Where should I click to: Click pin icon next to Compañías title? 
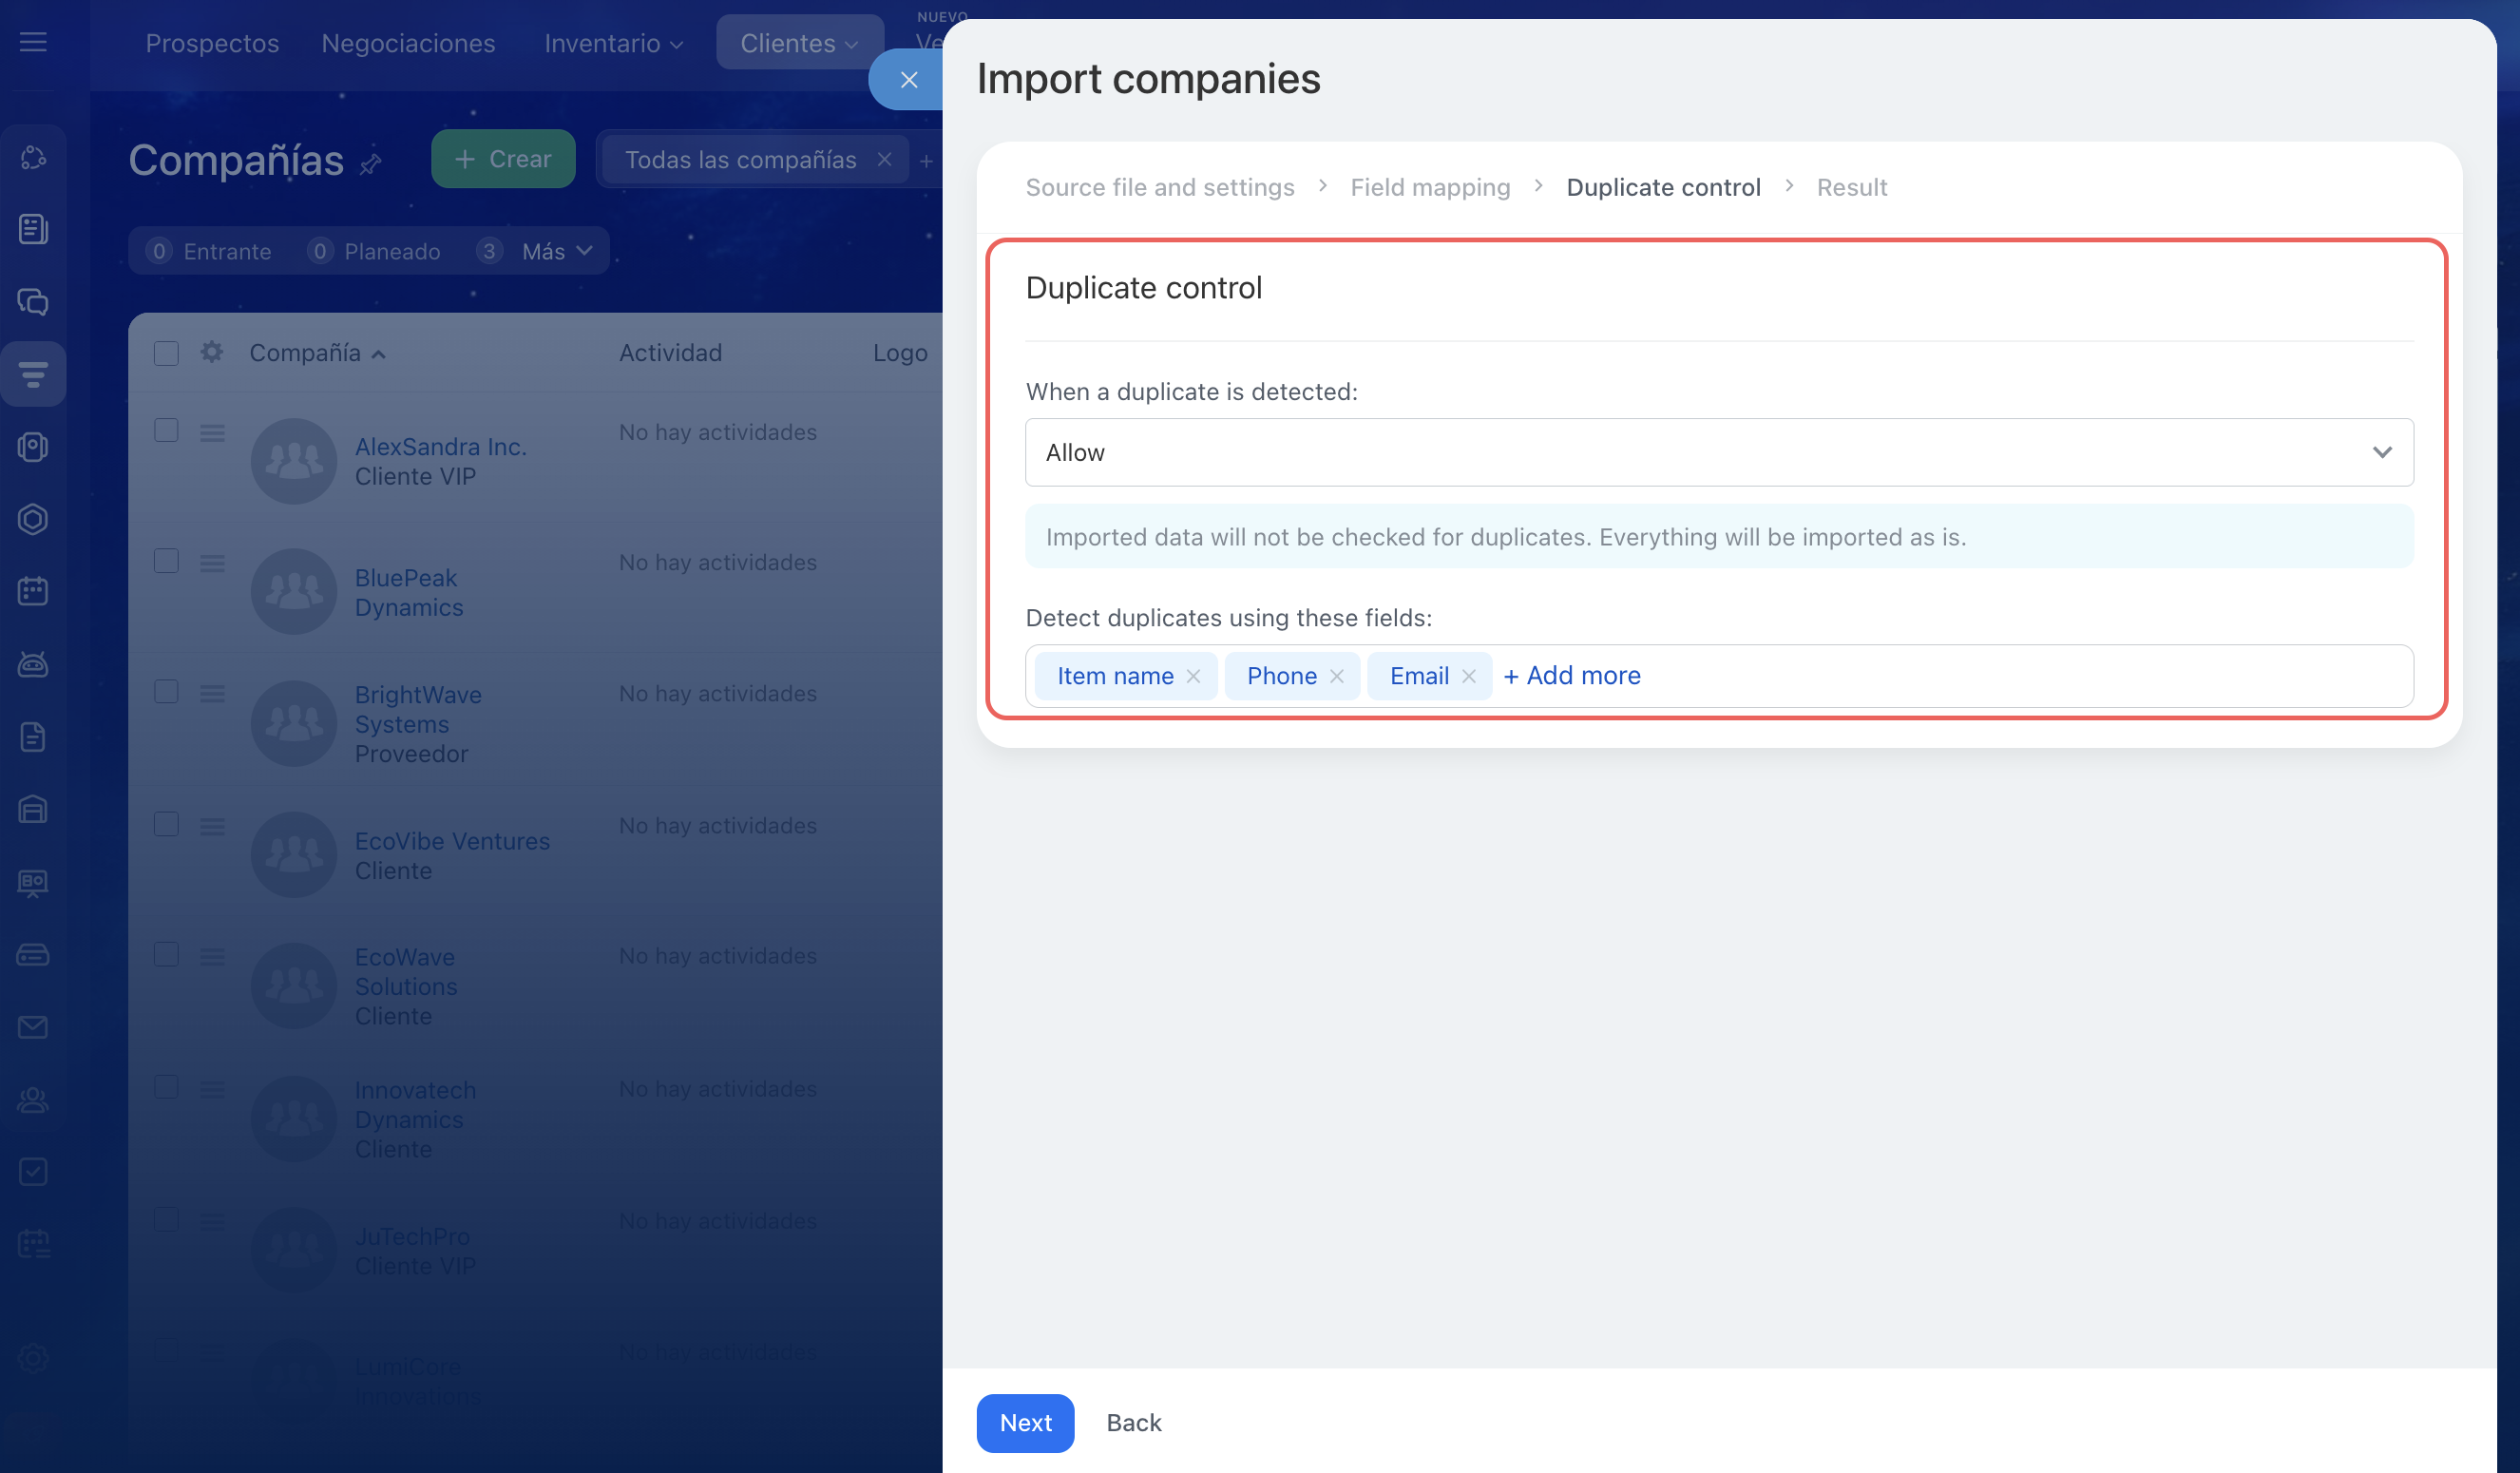[371, 163]
